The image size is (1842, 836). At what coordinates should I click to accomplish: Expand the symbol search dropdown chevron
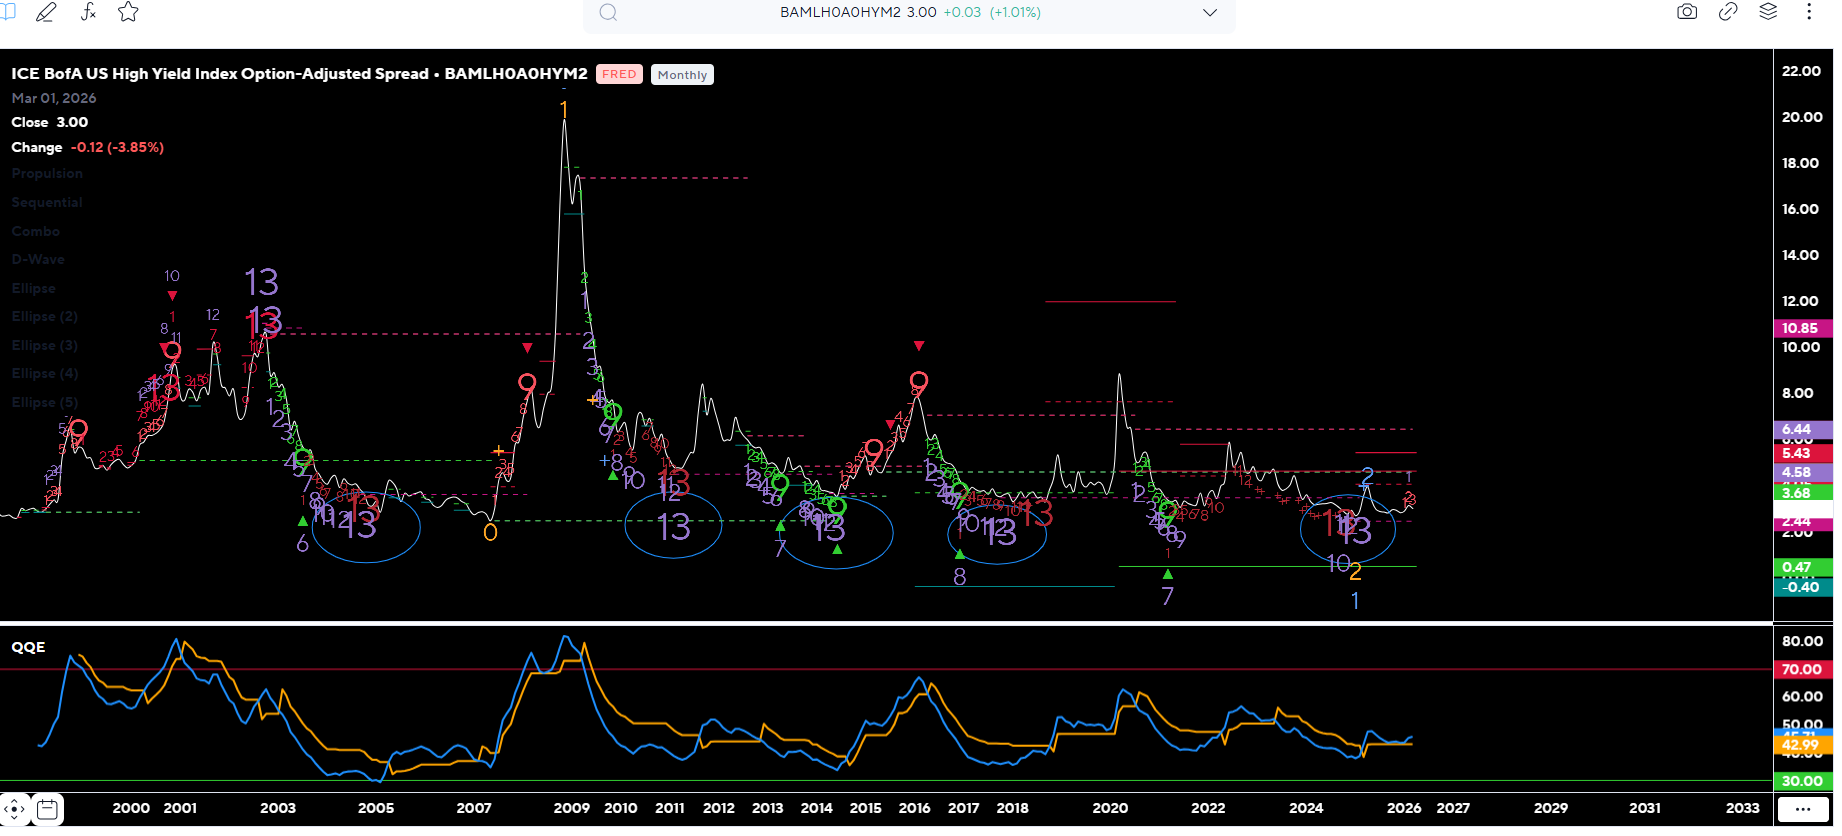1210,13
